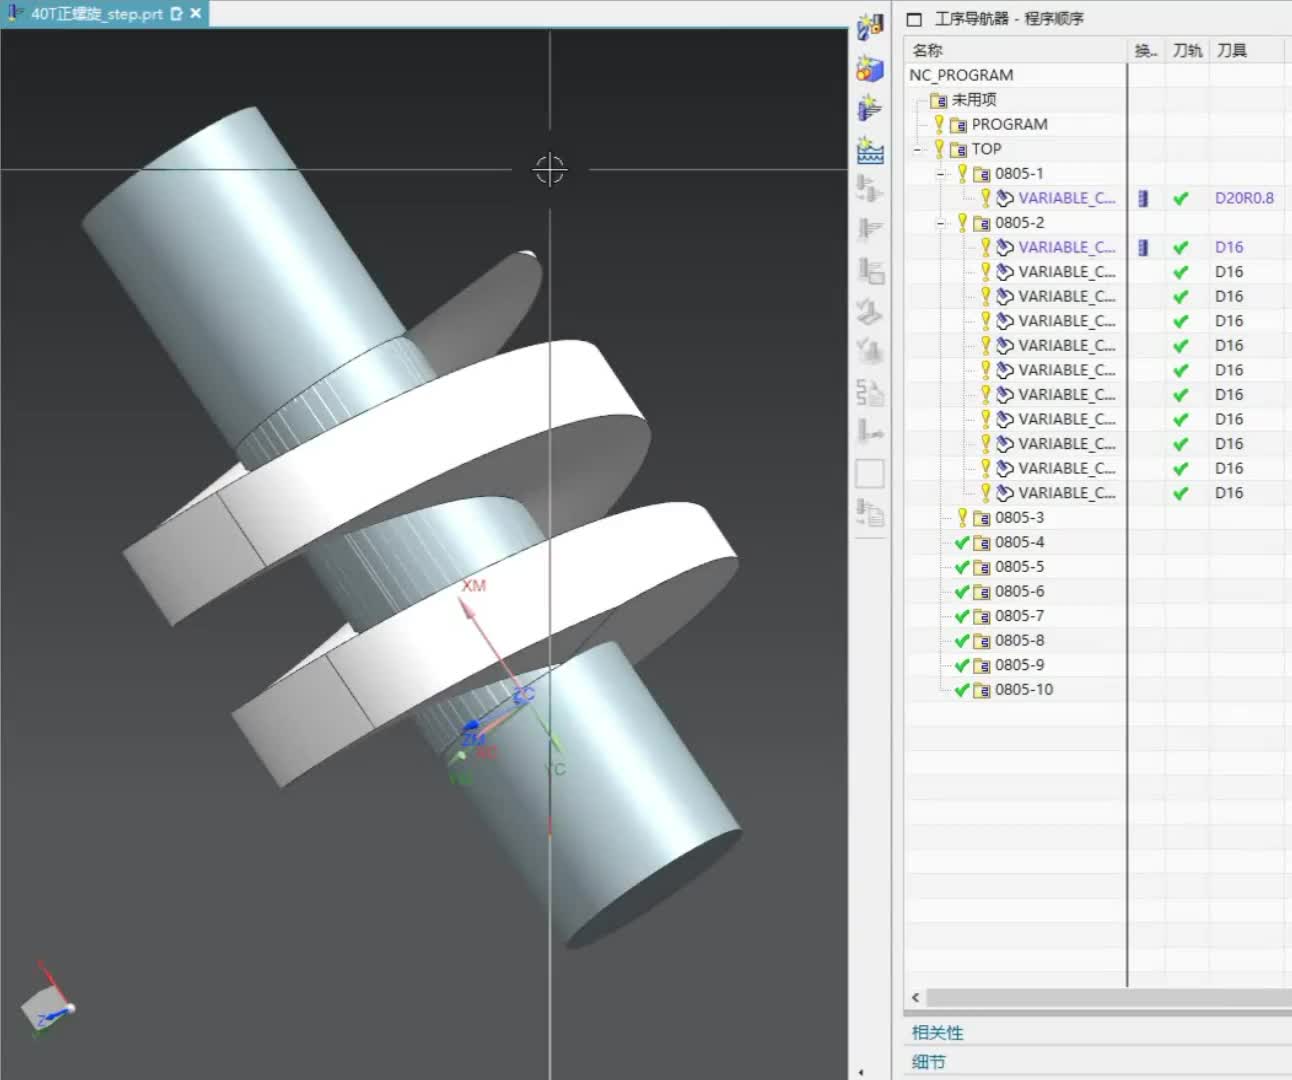This screenshot has width=1292, height=1080.
Task: Click the sparkle-over-waves create icon
Action: click(x=870, y=149)
